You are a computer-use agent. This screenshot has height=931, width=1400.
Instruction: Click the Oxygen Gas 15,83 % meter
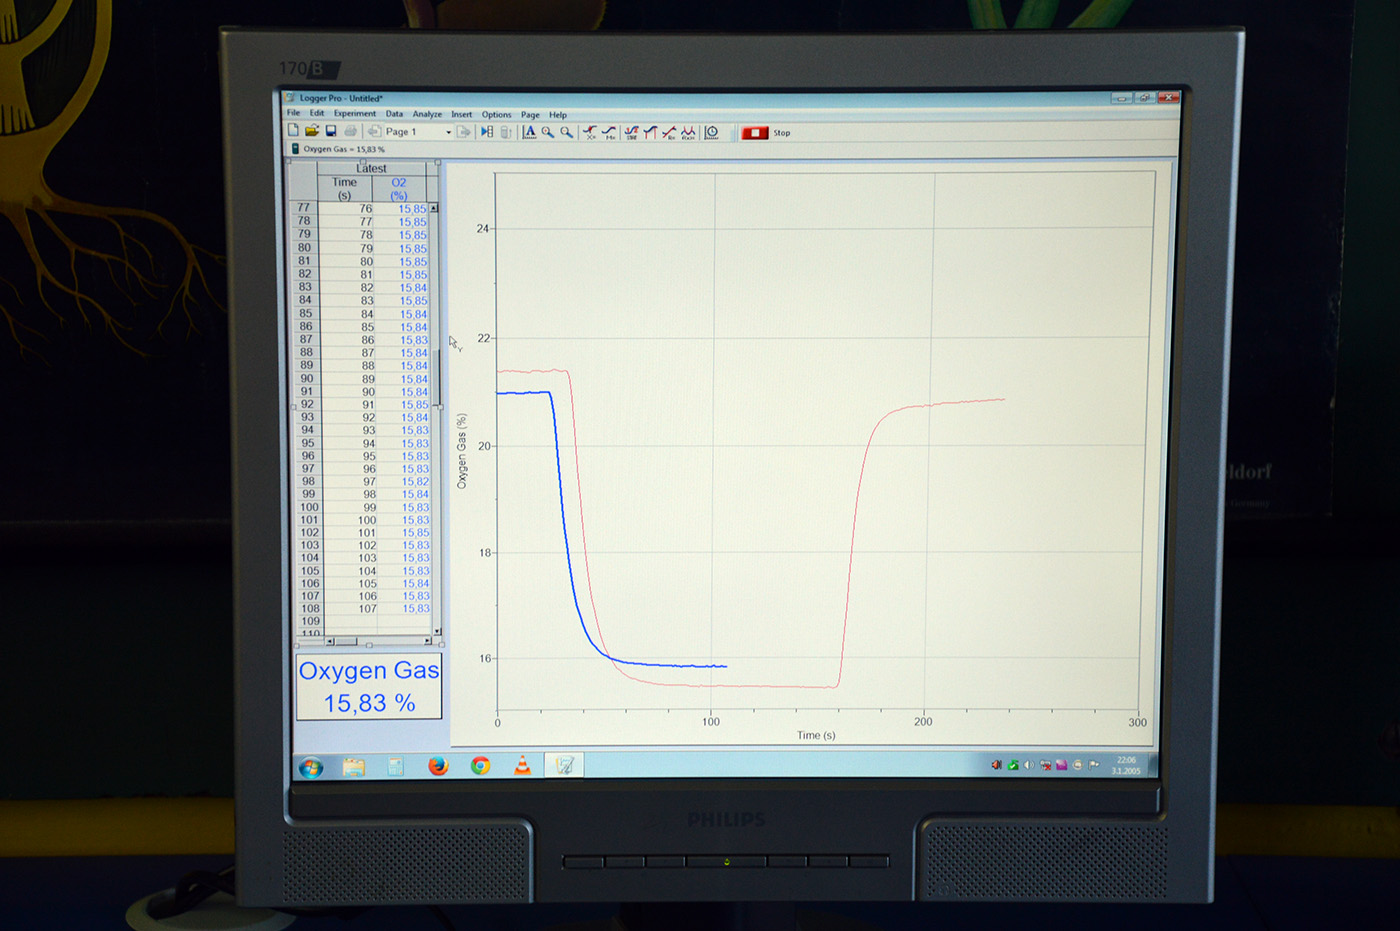369,687
